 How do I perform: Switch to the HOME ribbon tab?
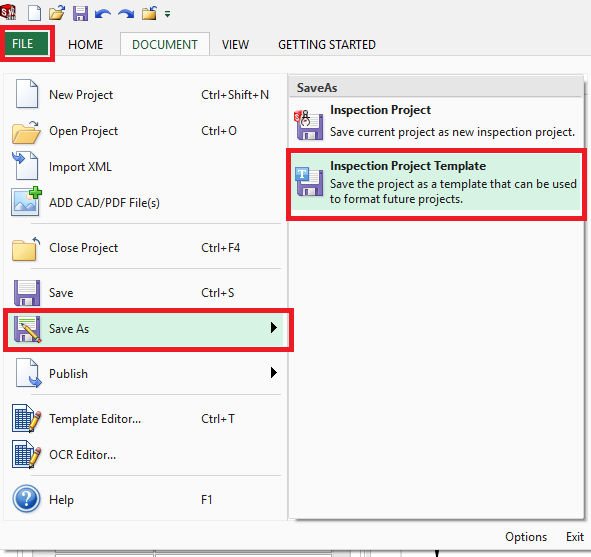tap(85, 44)
